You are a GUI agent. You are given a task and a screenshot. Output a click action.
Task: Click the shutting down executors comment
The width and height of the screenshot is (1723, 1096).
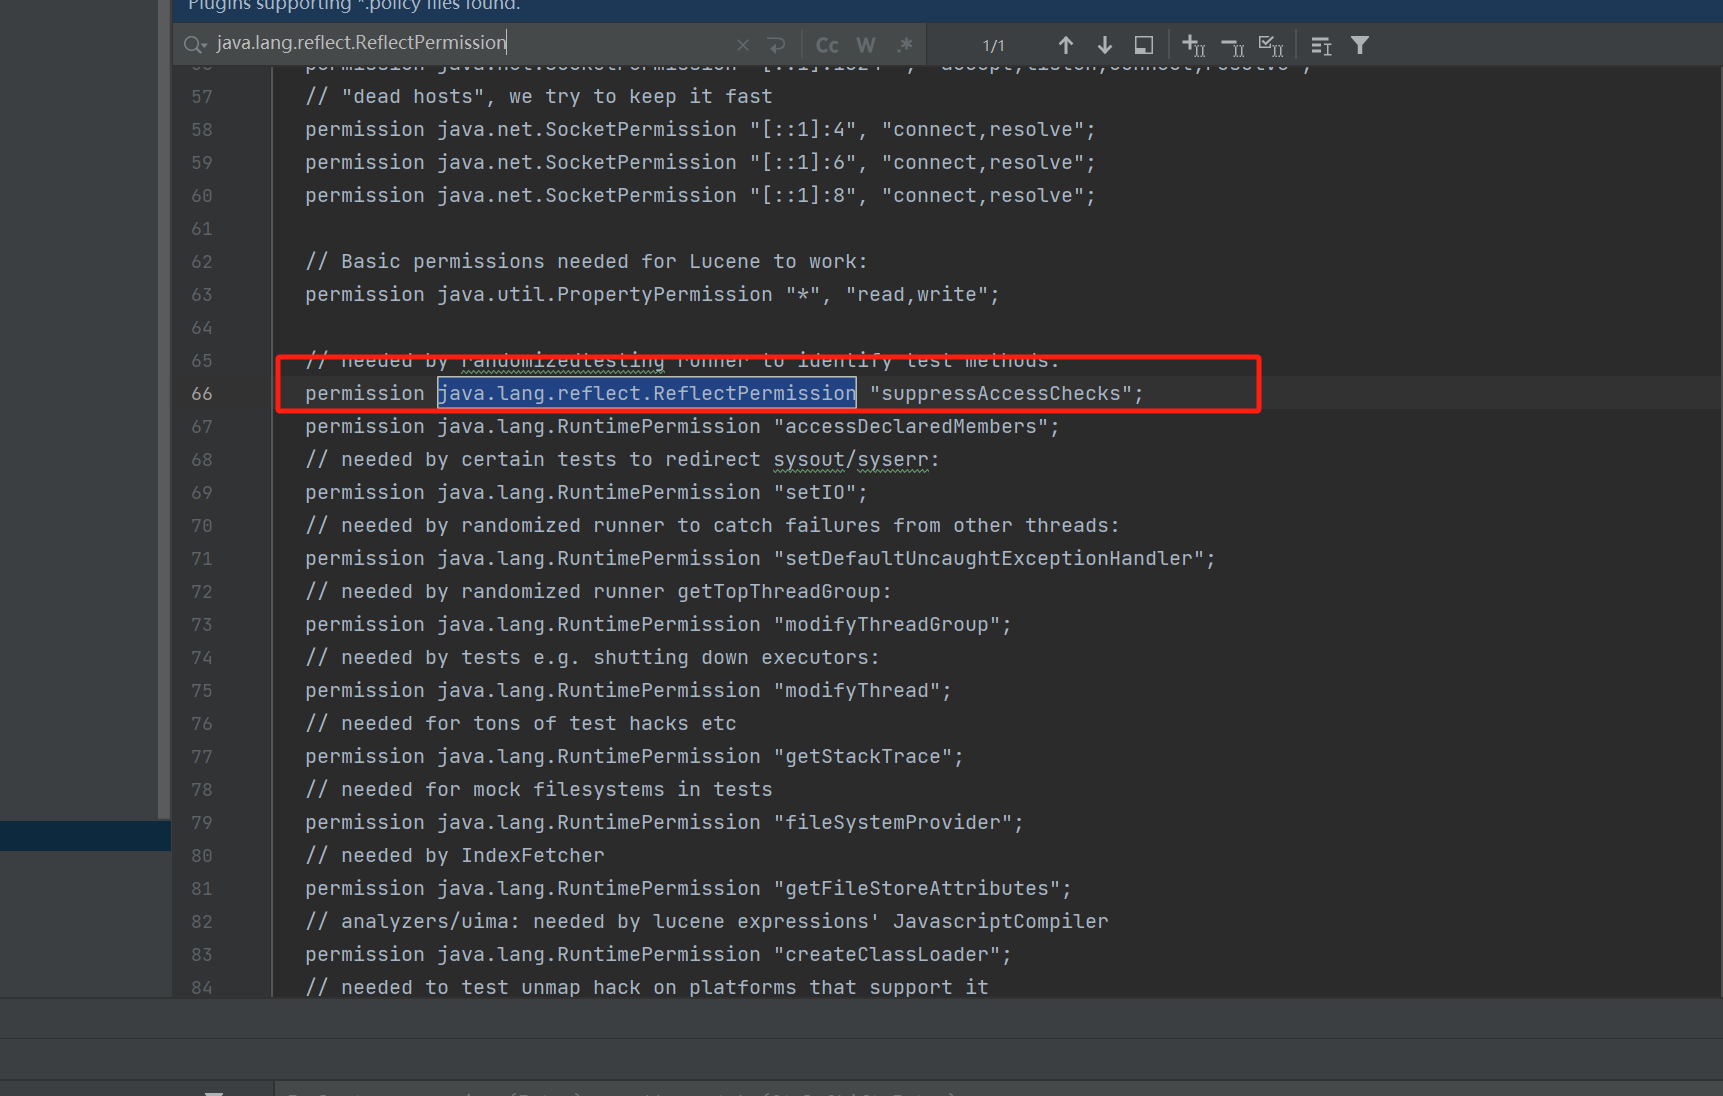[x=593, y=658]
